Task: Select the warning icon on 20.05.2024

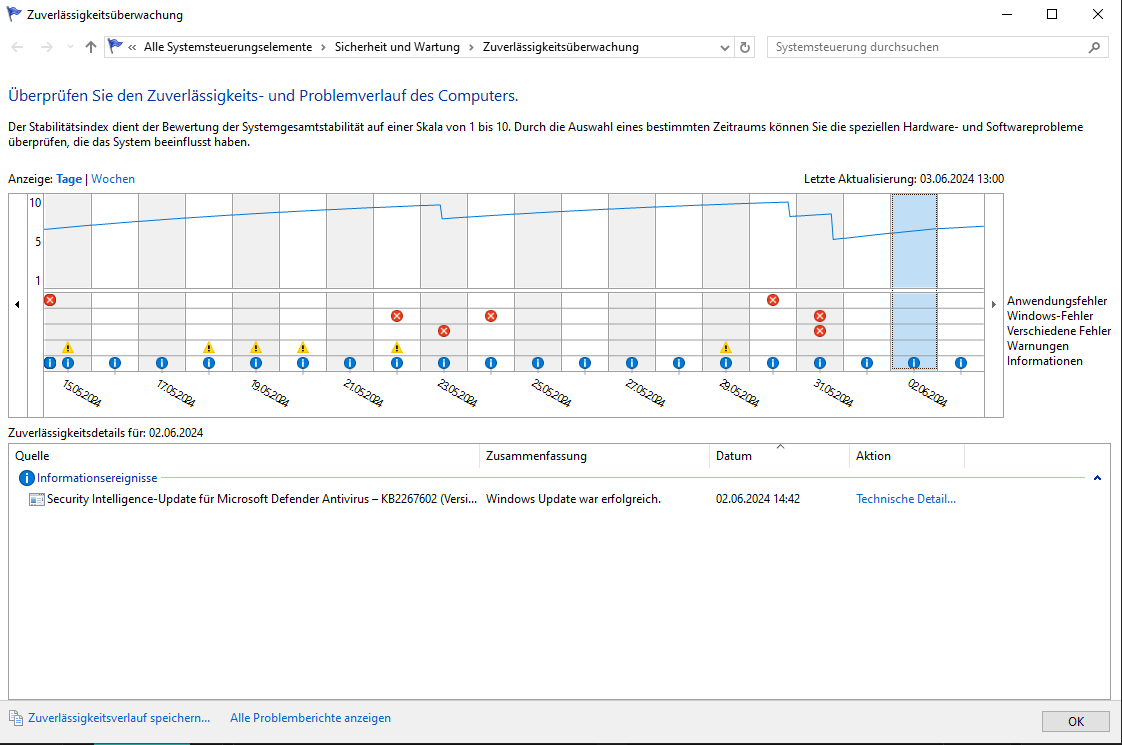Action: point(303,347)
